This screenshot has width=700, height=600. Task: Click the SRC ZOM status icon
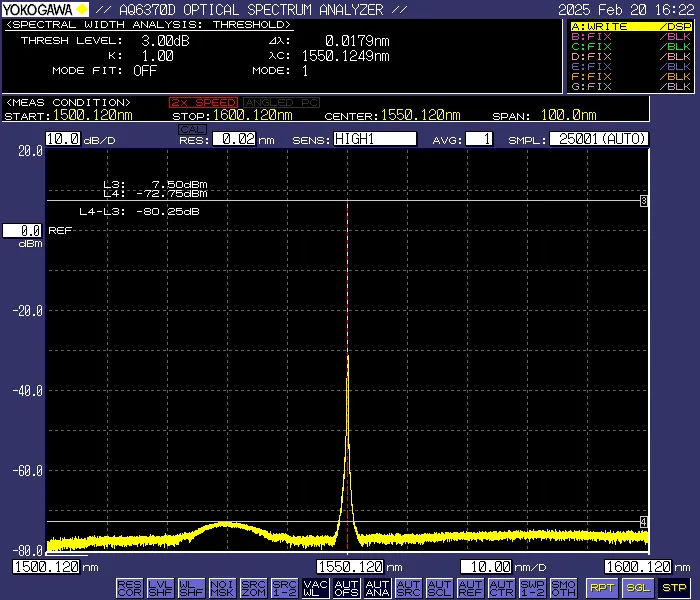(x=253, y=587)
